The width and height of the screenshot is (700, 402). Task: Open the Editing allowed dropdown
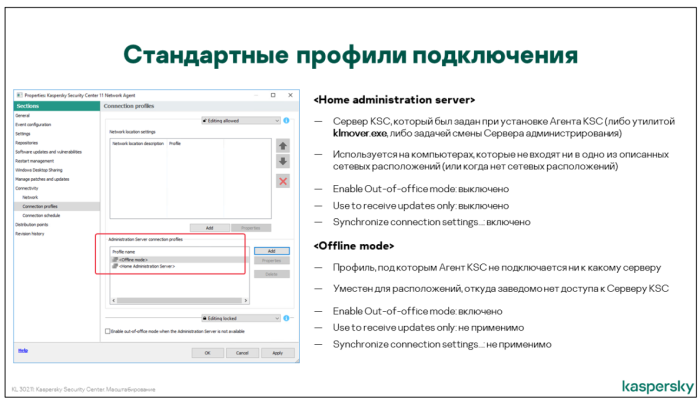[x=241, y=121]
